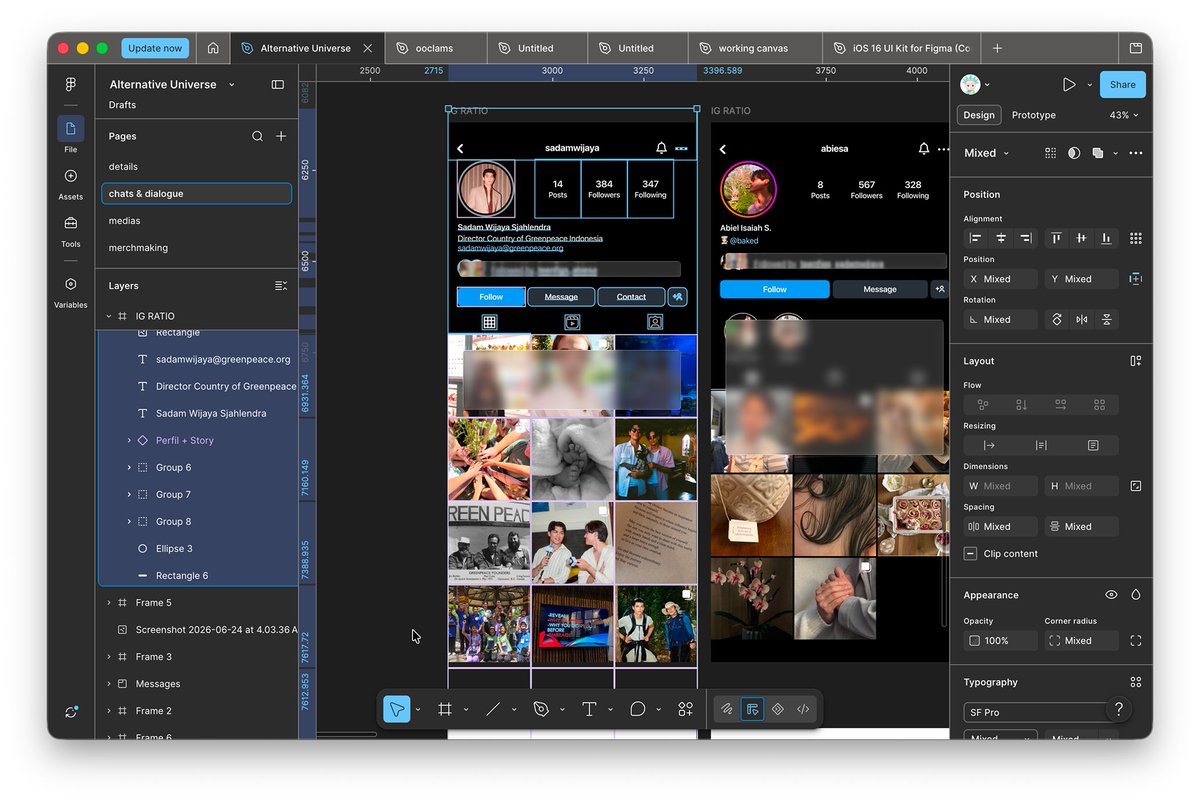Search pages with magnifier icon
The height and width of the screenshot is (802, 1200).
pyautogui.click(x=257, y=136)
